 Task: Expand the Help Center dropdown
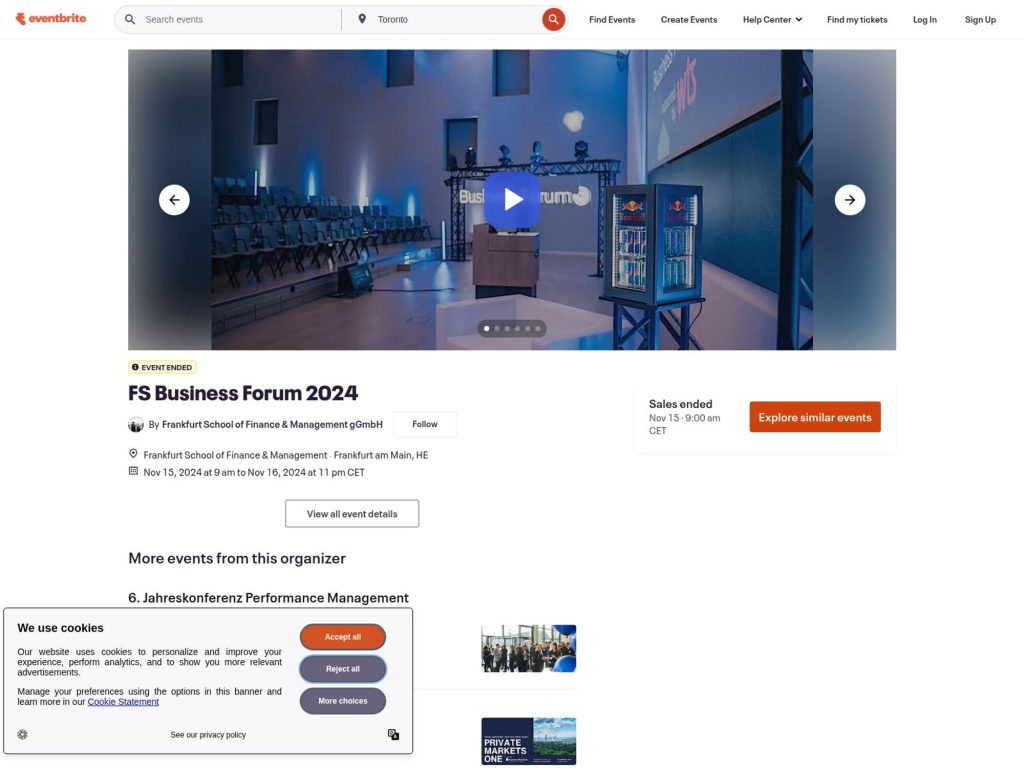(x=771, y=19)
